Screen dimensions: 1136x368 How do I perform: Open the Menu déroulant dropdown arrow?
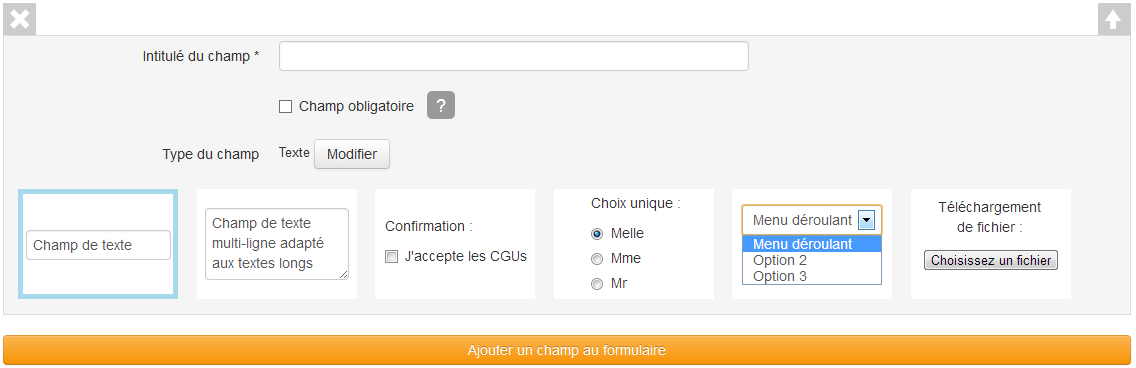pyautogui.click(x=866, y=220)
